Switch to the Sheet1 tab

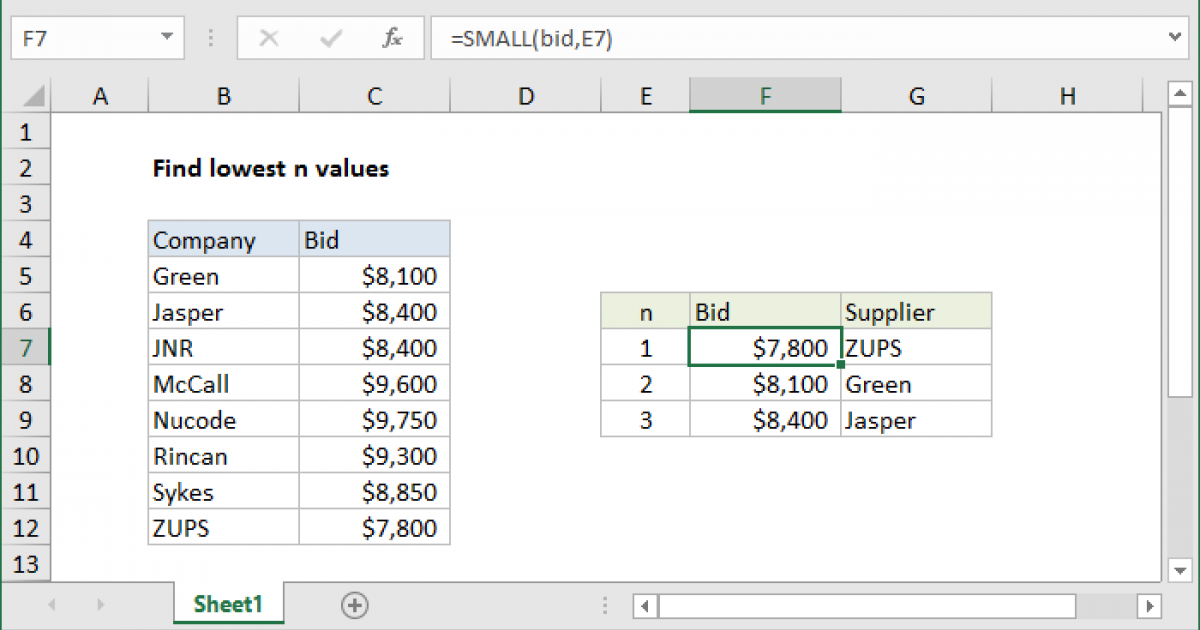click(228, 604)
